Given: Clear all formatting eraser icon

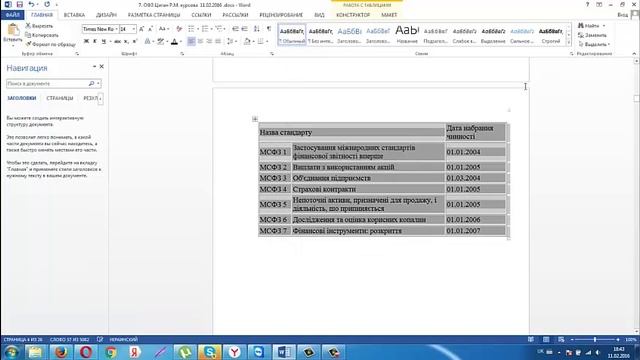Looking at the screenshot, I should [x=179, y=29].
